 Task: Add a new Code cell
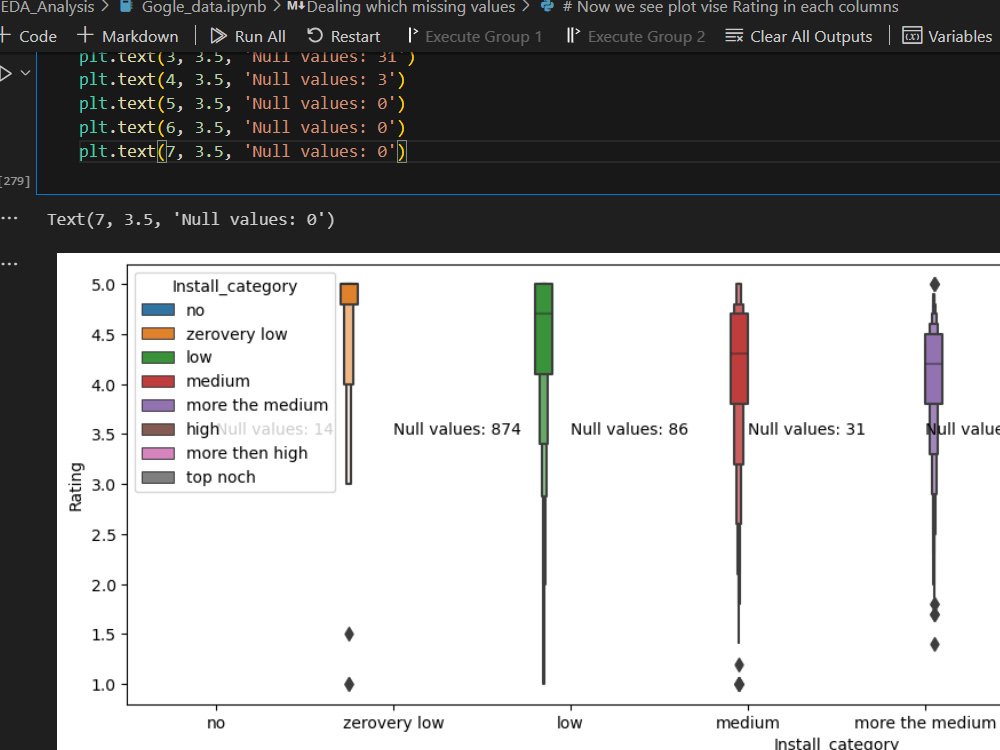[x=30, y=36]
